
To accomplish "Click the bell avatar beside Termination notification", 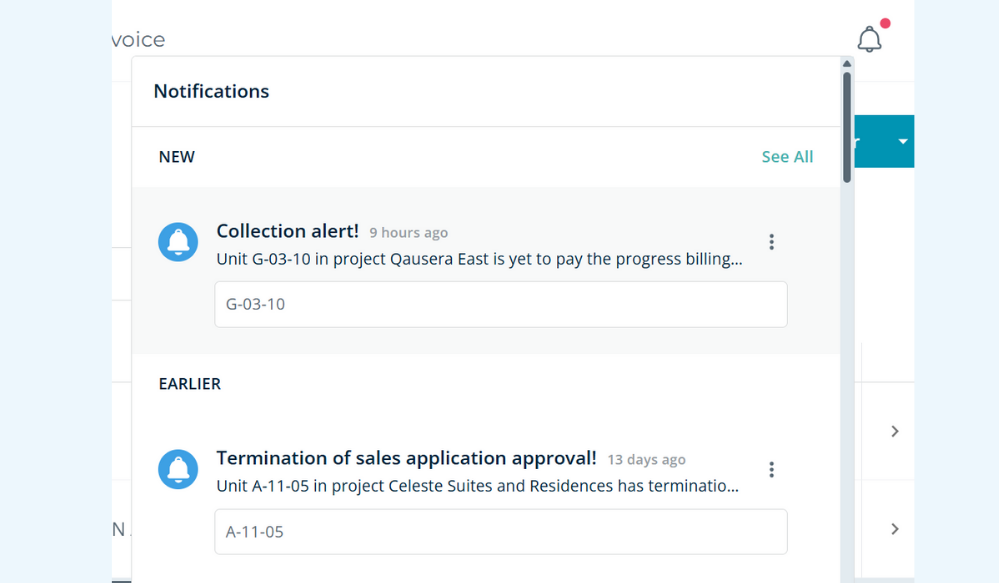I will [178, 470].
